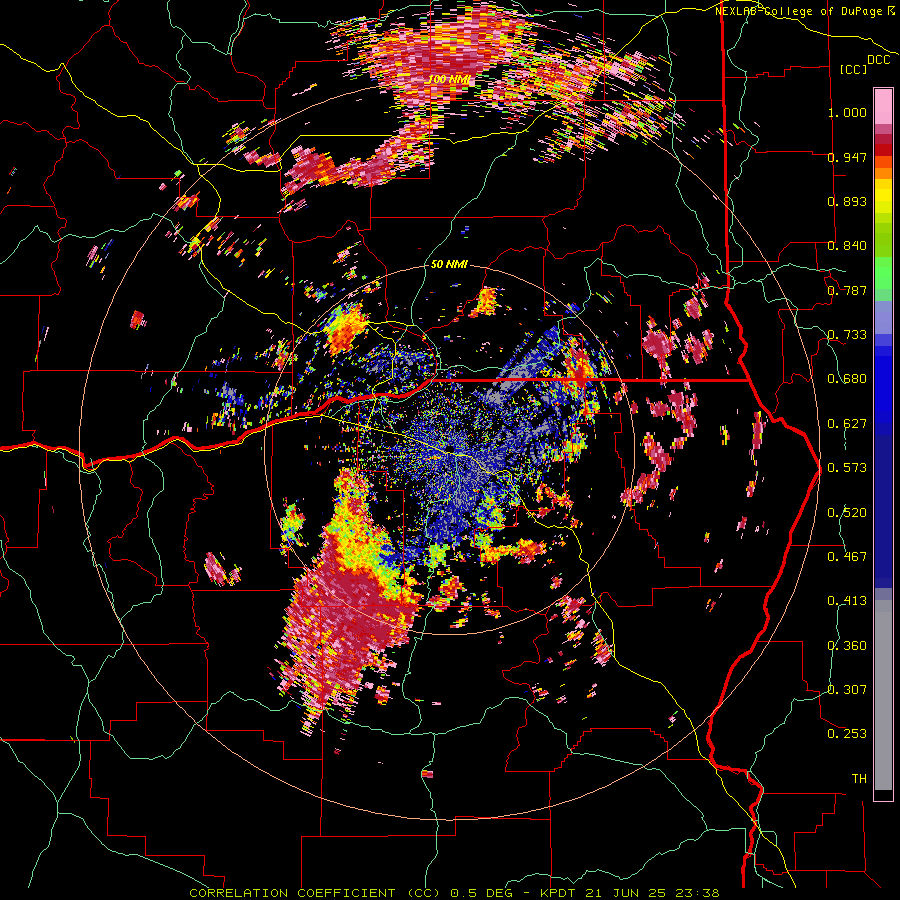Click the 0.520 legend value

tap(847, 513)
